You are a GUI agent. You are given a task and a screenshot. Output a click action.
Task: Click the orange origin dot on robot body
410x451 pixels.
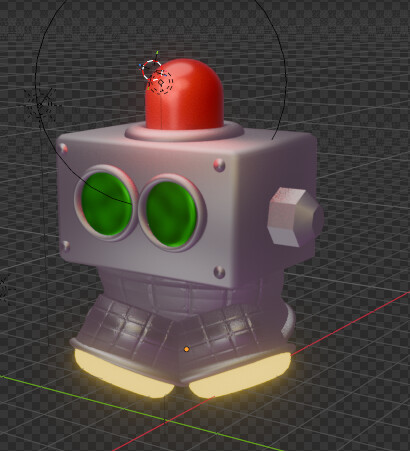[x=187, y=349]
